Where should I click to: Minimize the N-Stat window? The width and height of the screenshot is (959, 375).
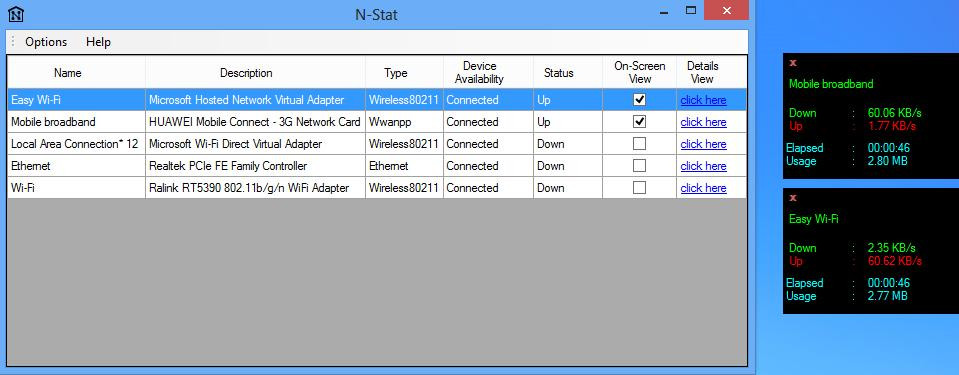coord(665,11)
